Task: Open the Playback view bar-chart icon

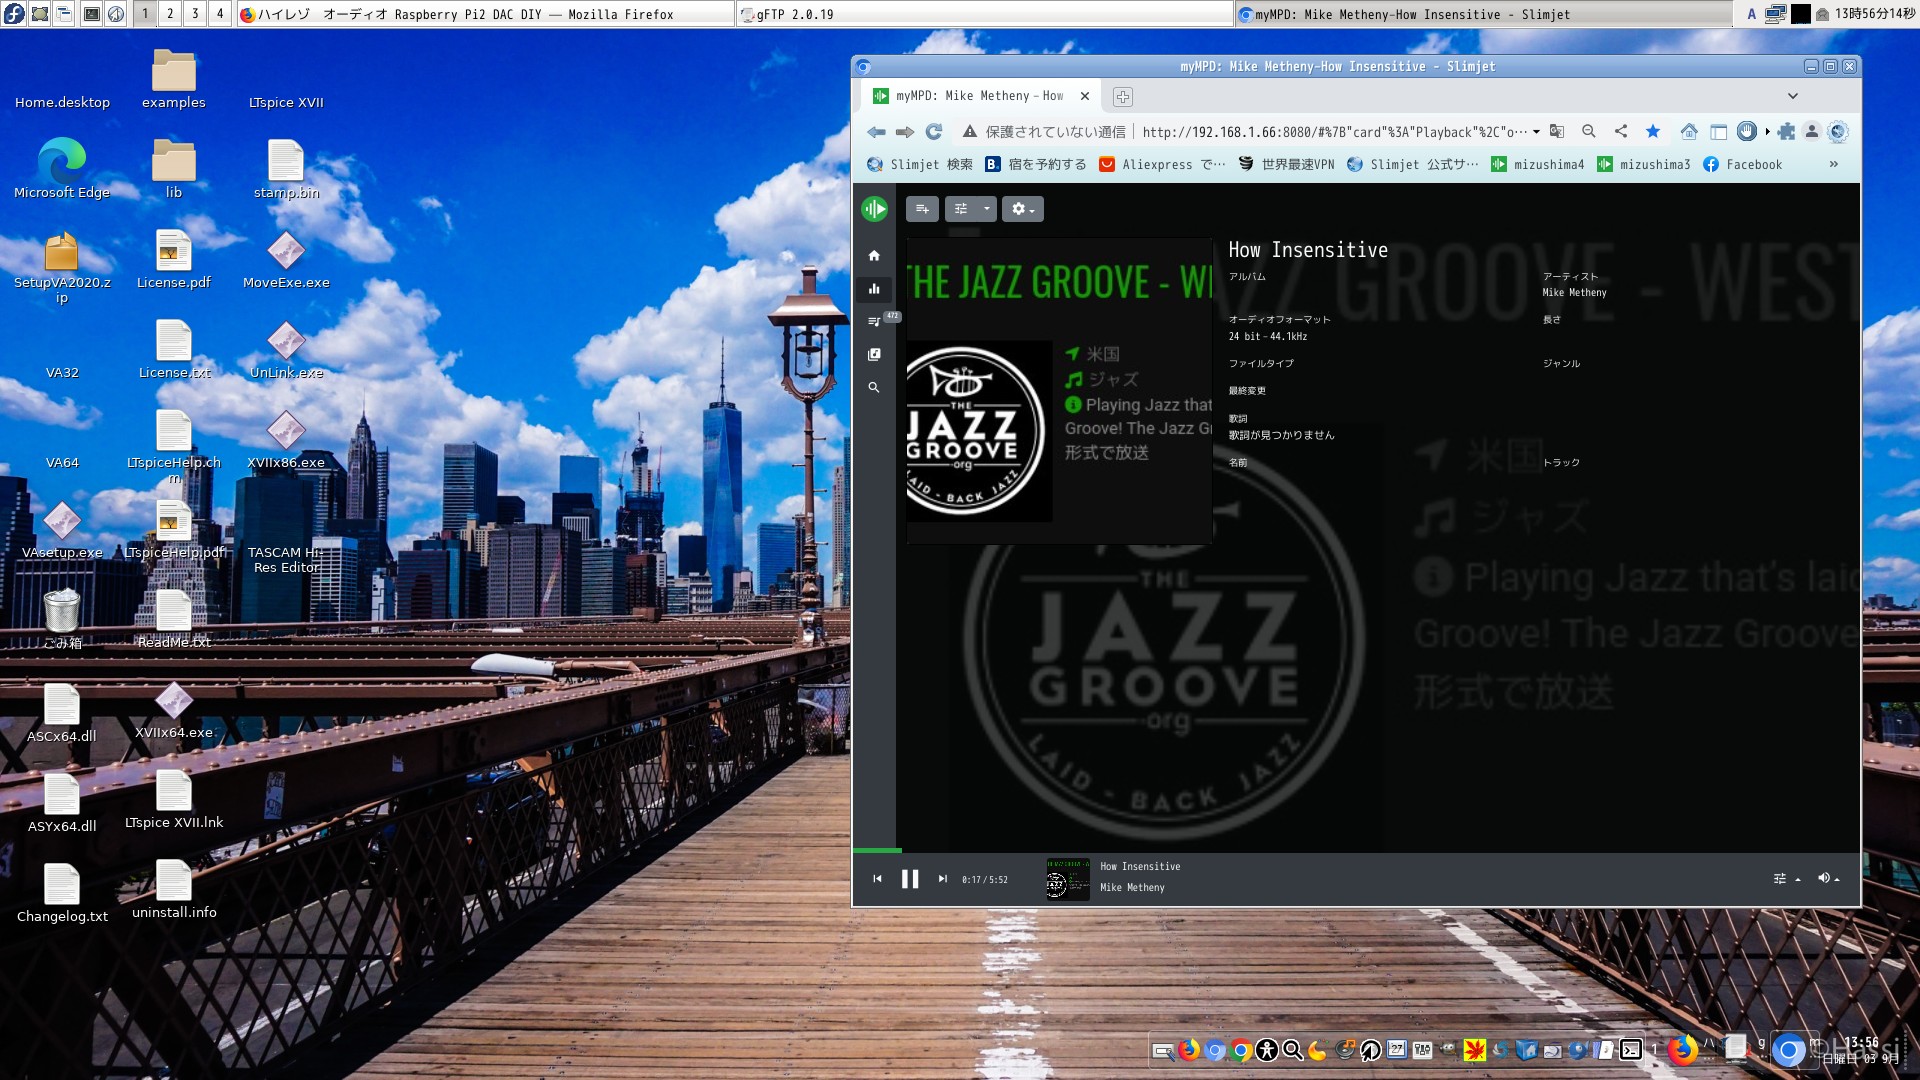Action: point(874,289)
